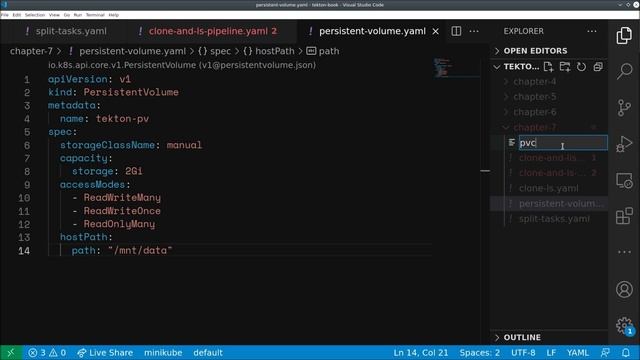The image size is (640, 360).
Task: Expand the chapter-4 folder
Action: click(534, 82)
